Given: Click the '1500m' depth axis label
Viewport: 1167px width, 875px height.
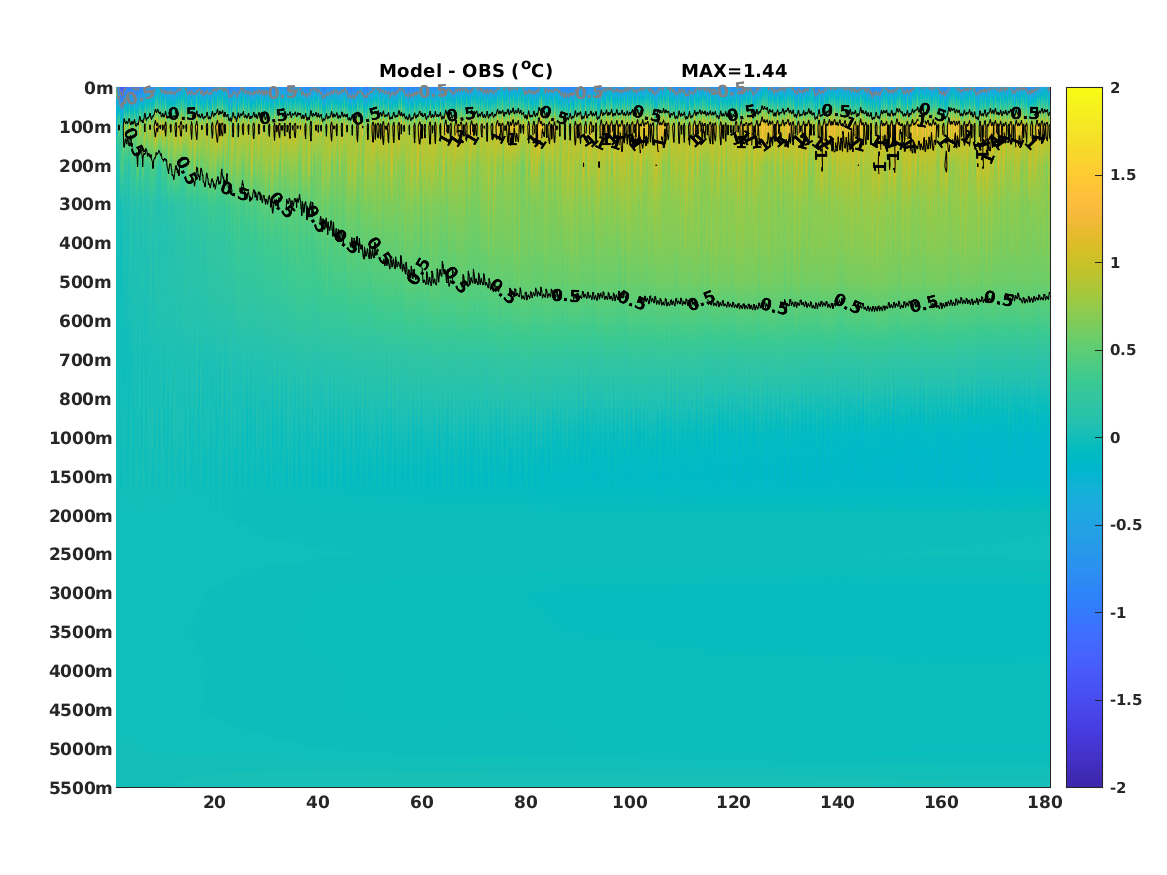Looking at the screenshot, I should [81, 477].
